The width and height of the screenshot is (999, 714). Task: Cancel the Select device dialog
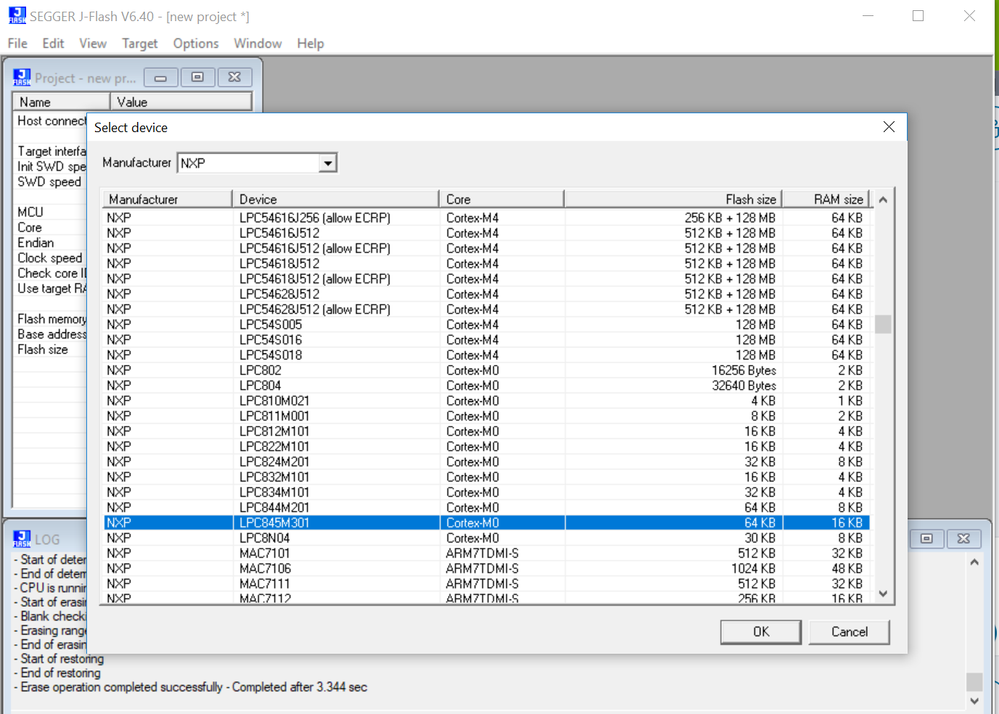849,632
